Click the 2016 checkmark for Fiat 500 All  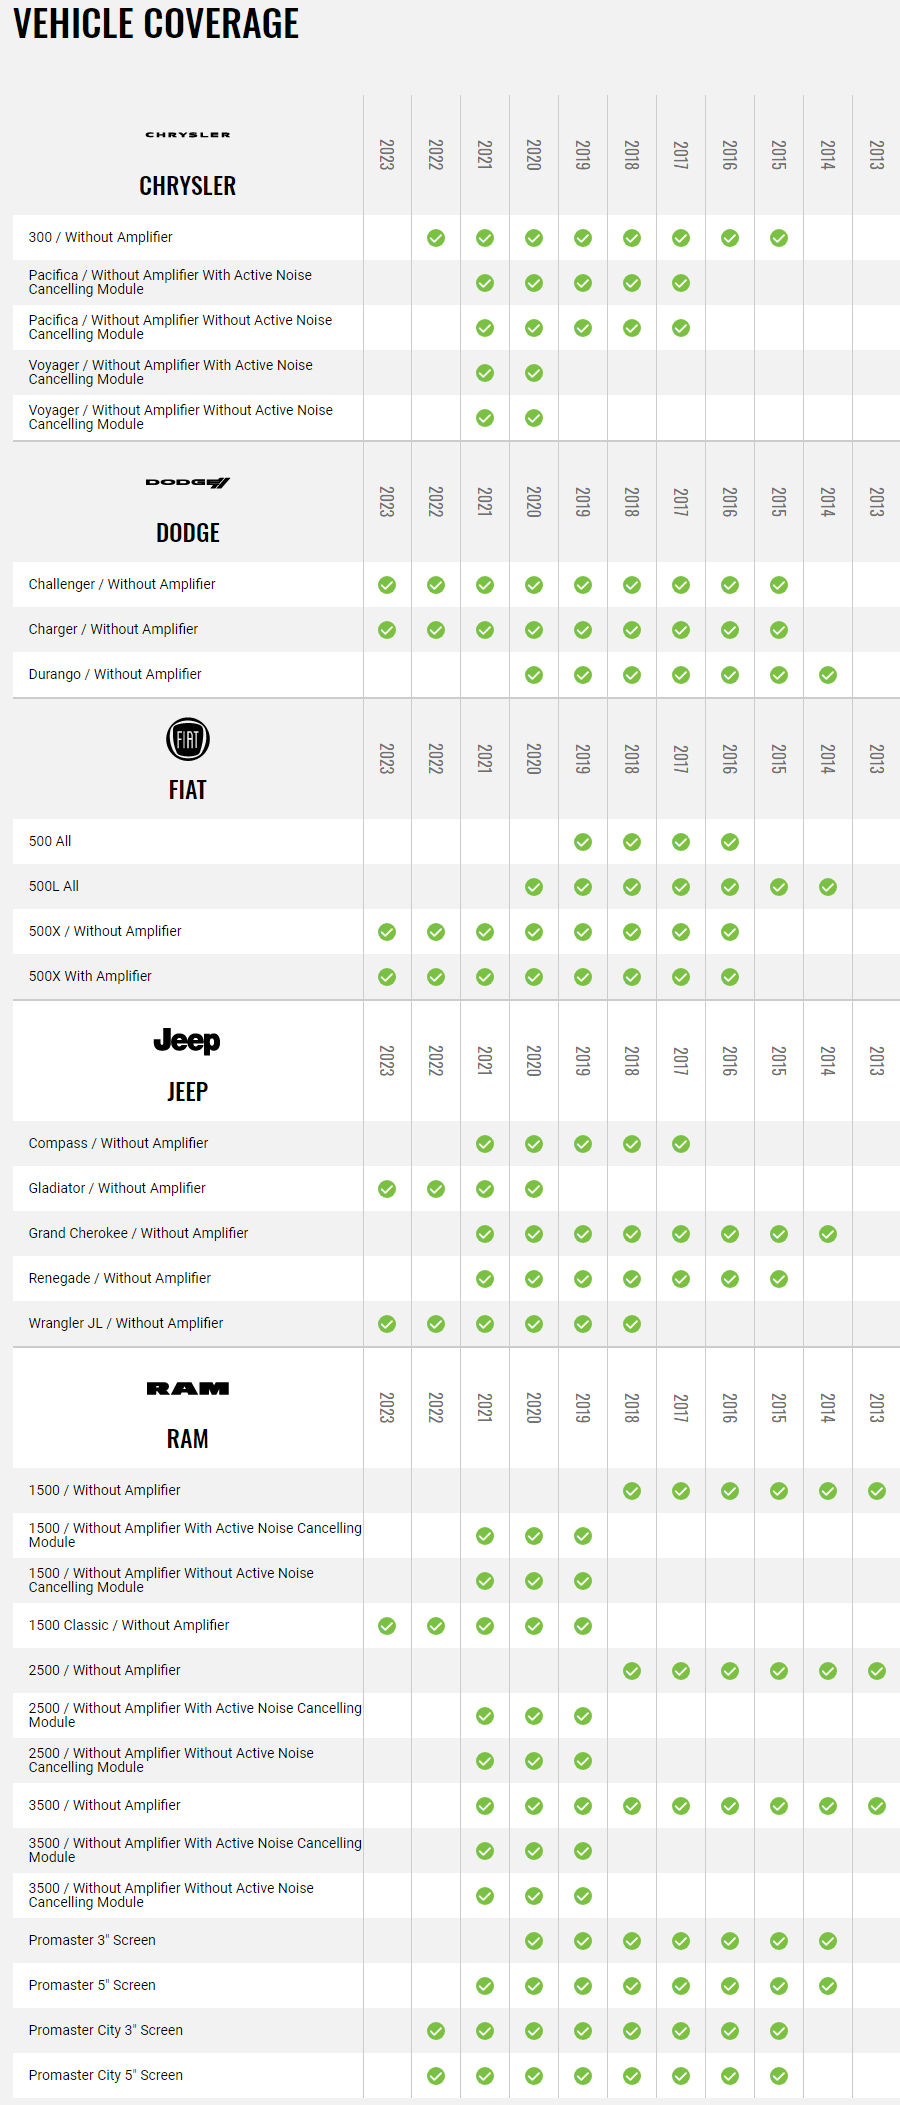tap(730, 842)
